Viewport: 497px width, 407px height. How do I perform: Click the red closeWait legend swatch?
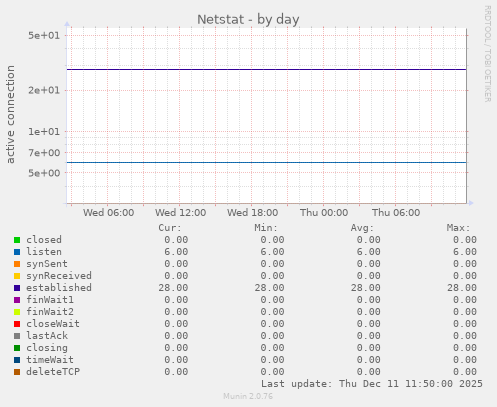pos(17,324)
